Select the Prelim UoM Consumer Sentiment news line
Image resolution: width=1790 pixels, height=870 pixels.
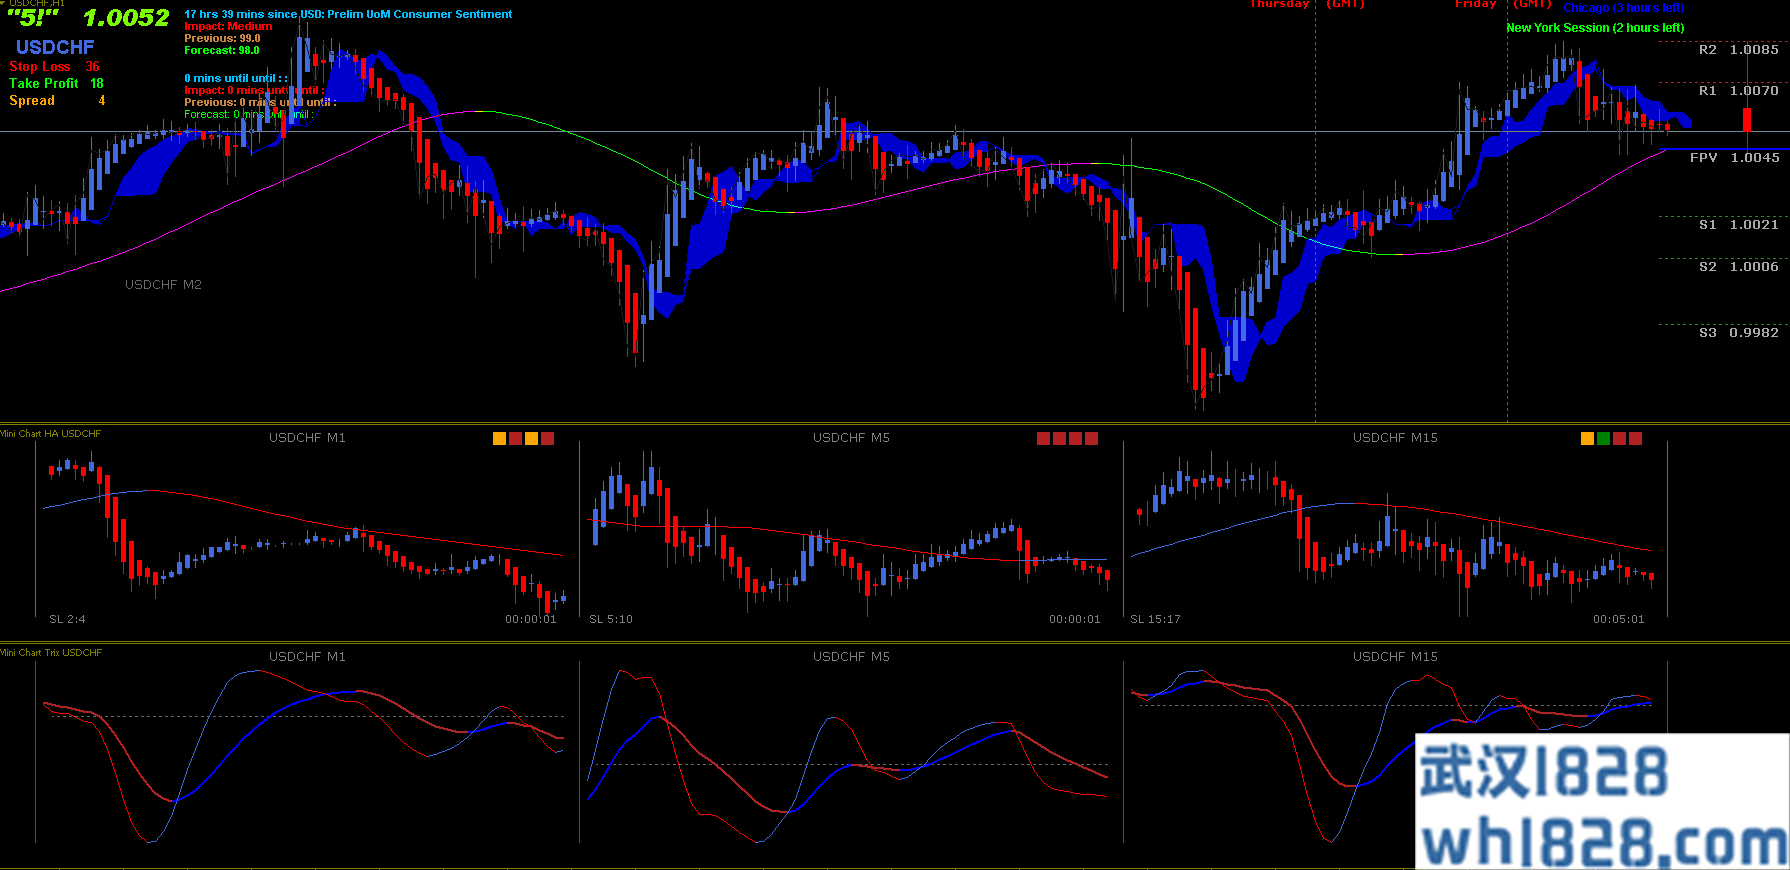[348, 14]
